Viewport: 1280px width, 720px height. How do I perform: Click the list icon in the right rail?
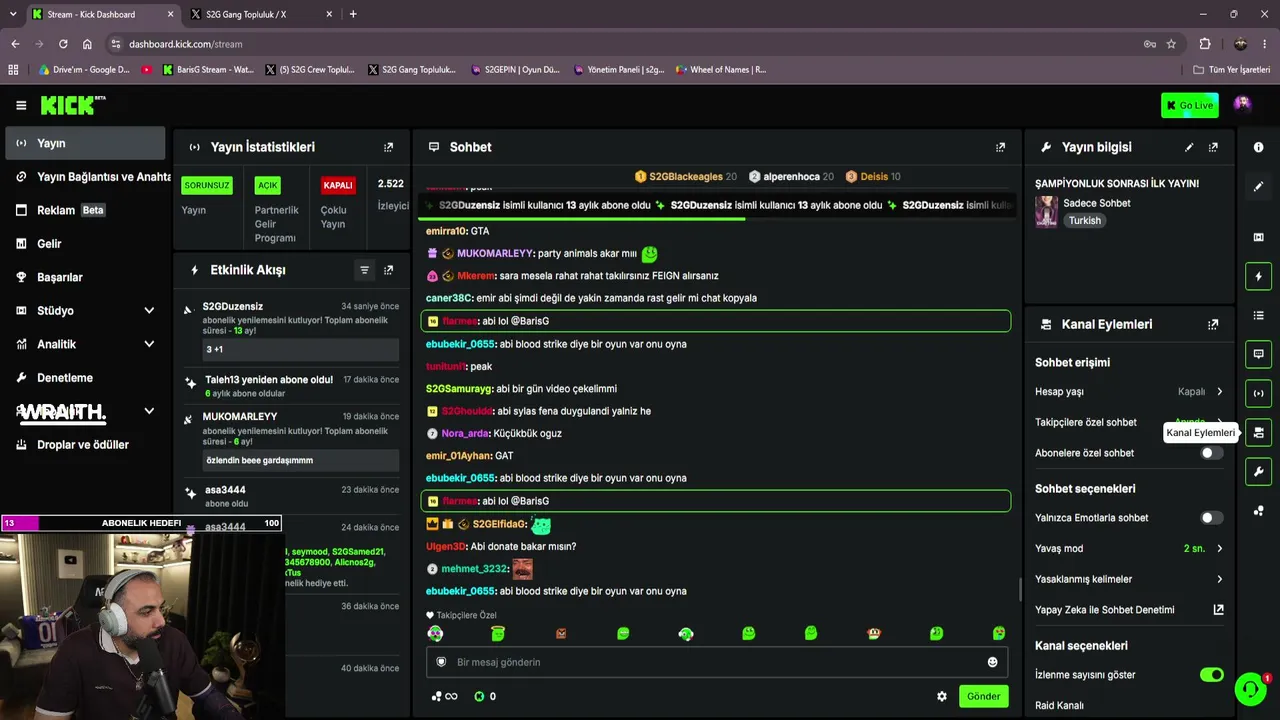[1258, 315]
